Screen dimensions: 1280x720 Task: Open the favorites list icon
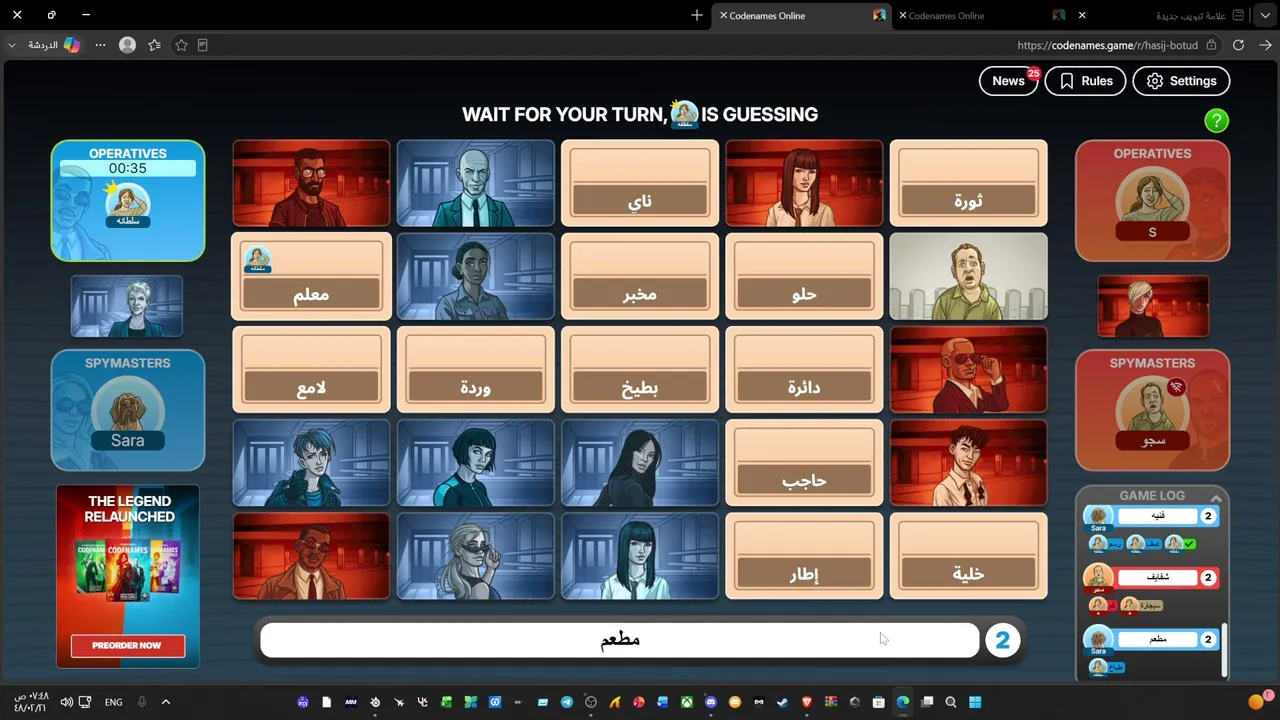click(x=154, y=45)
